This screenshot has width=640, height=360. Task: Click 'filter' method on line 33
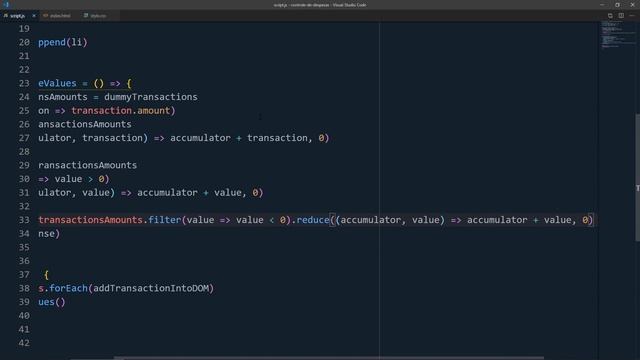click(x=164, y=220)
